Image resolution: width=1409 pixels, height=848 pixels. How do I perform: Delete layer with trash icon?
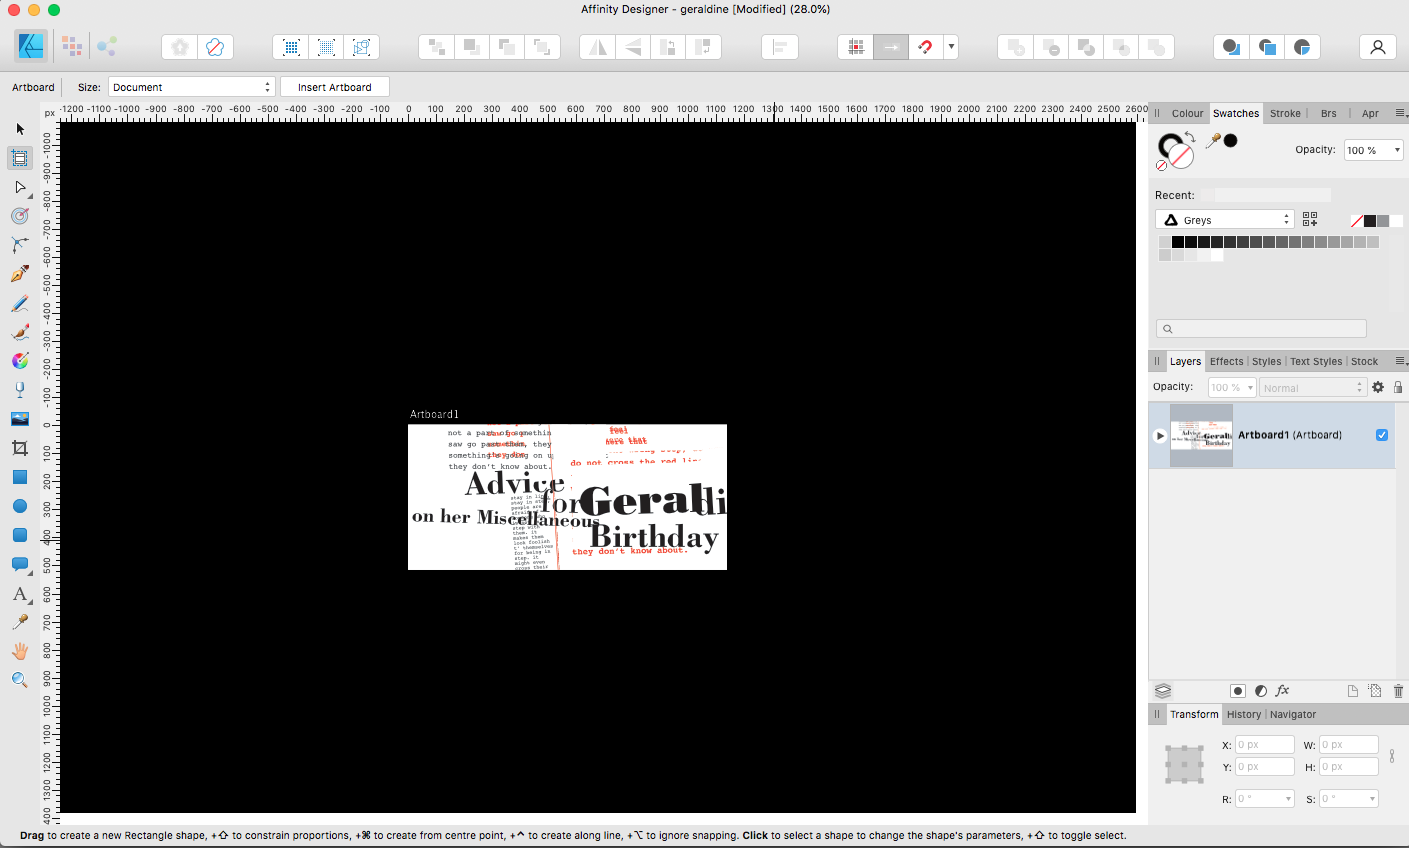[1398, 691]
